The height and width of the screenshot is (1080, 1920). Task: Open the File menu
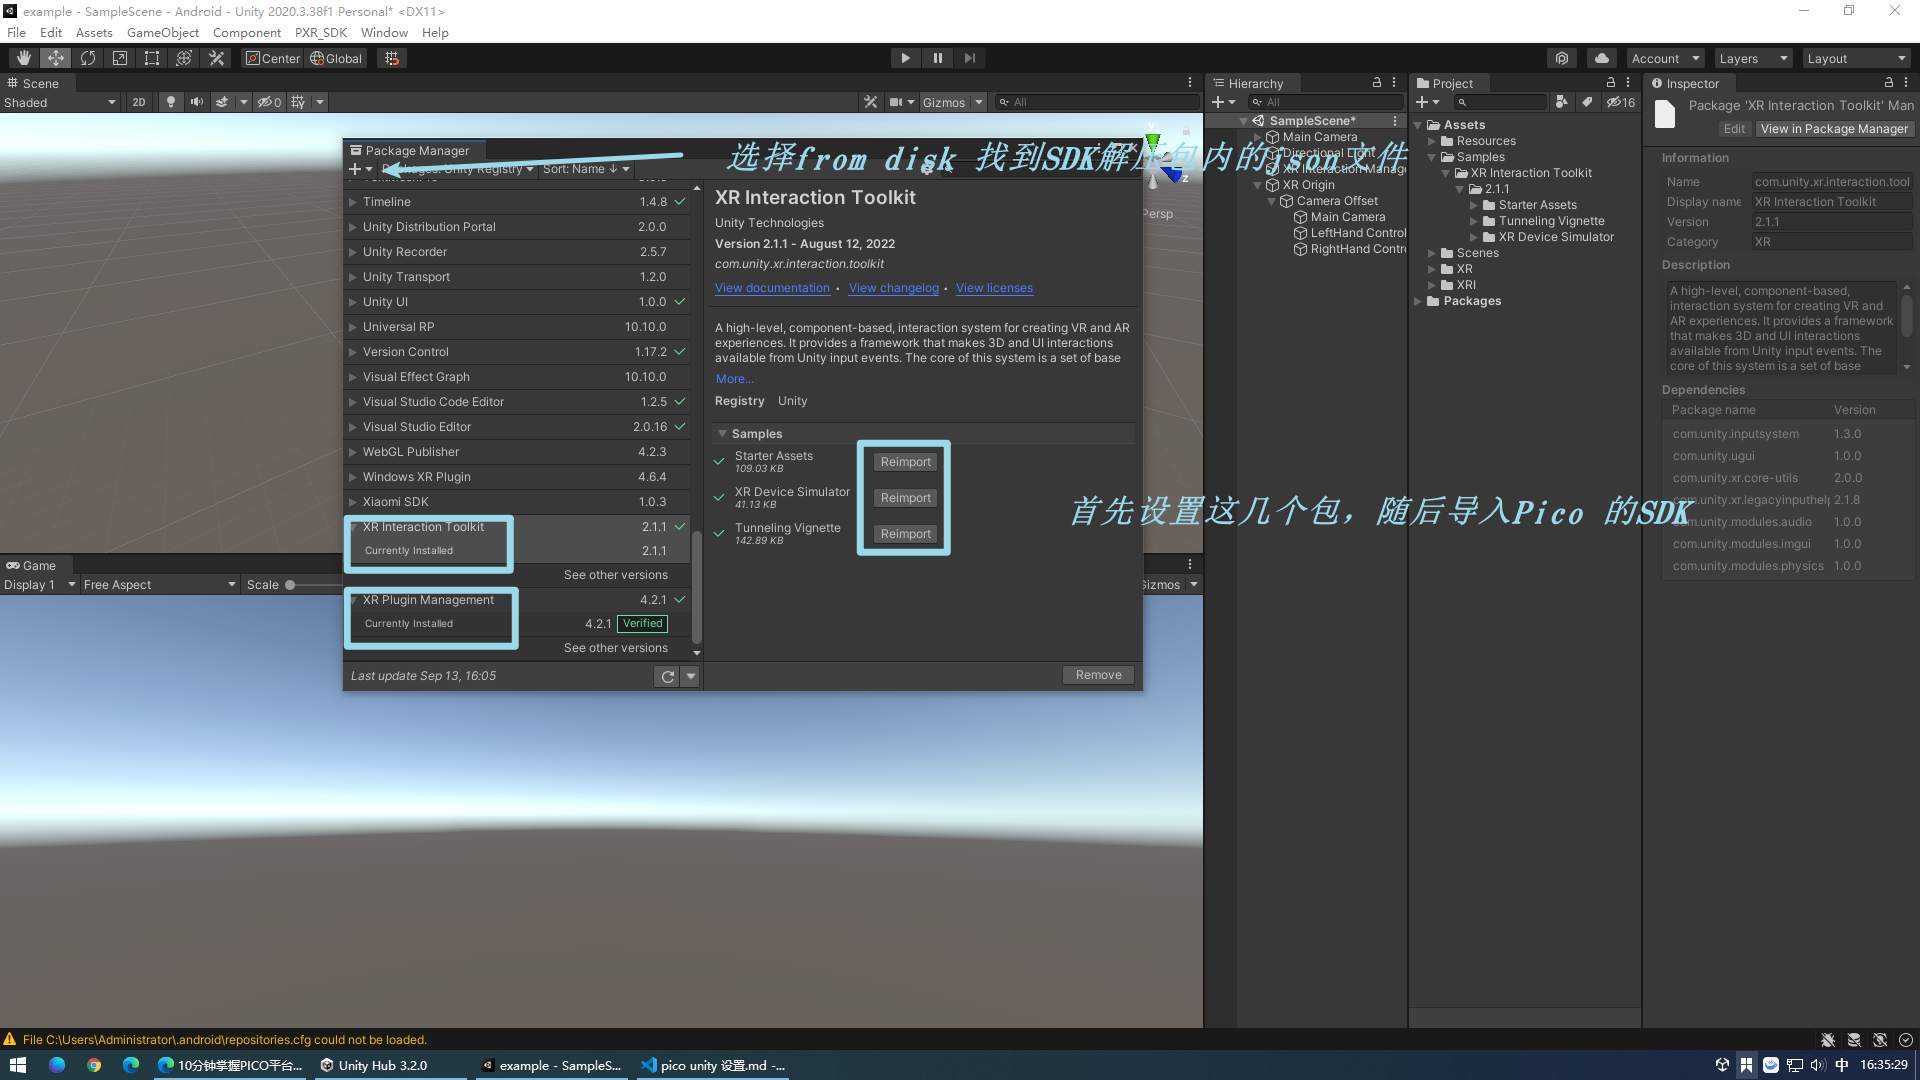(17, 32)
